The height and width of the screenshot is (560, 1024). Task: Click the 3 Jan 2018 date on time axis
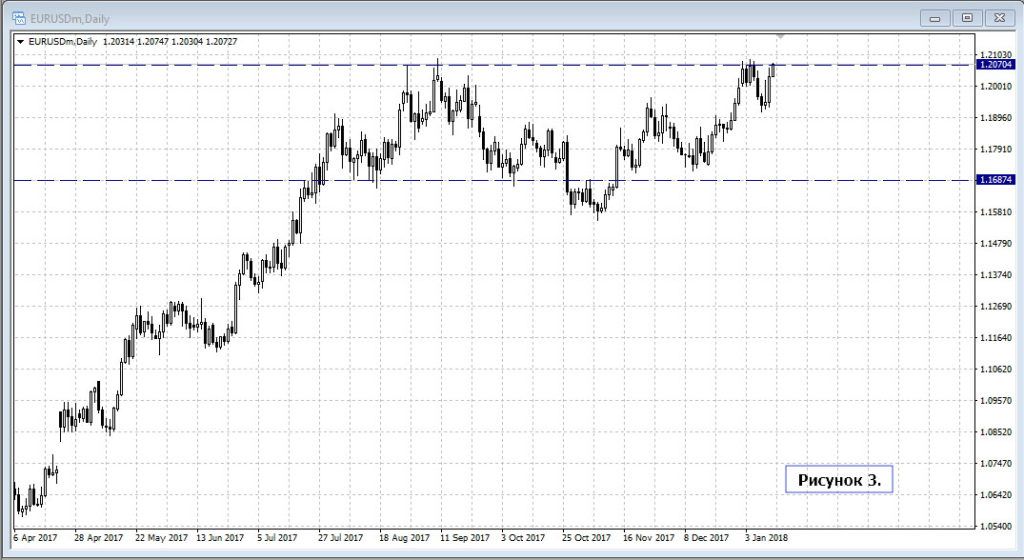[765, 537]
